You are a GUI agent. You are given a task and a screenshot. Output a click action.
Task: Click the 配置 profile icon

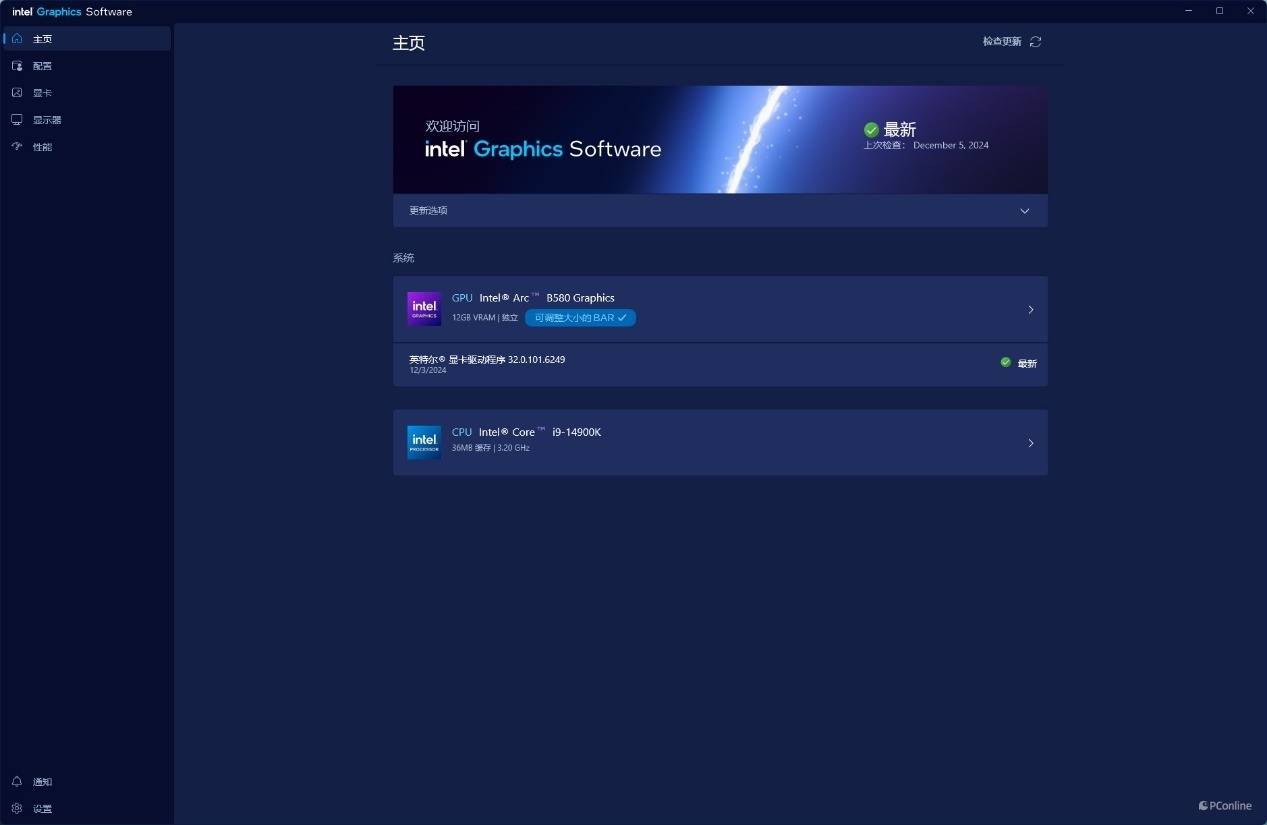[x=16, y=66]
